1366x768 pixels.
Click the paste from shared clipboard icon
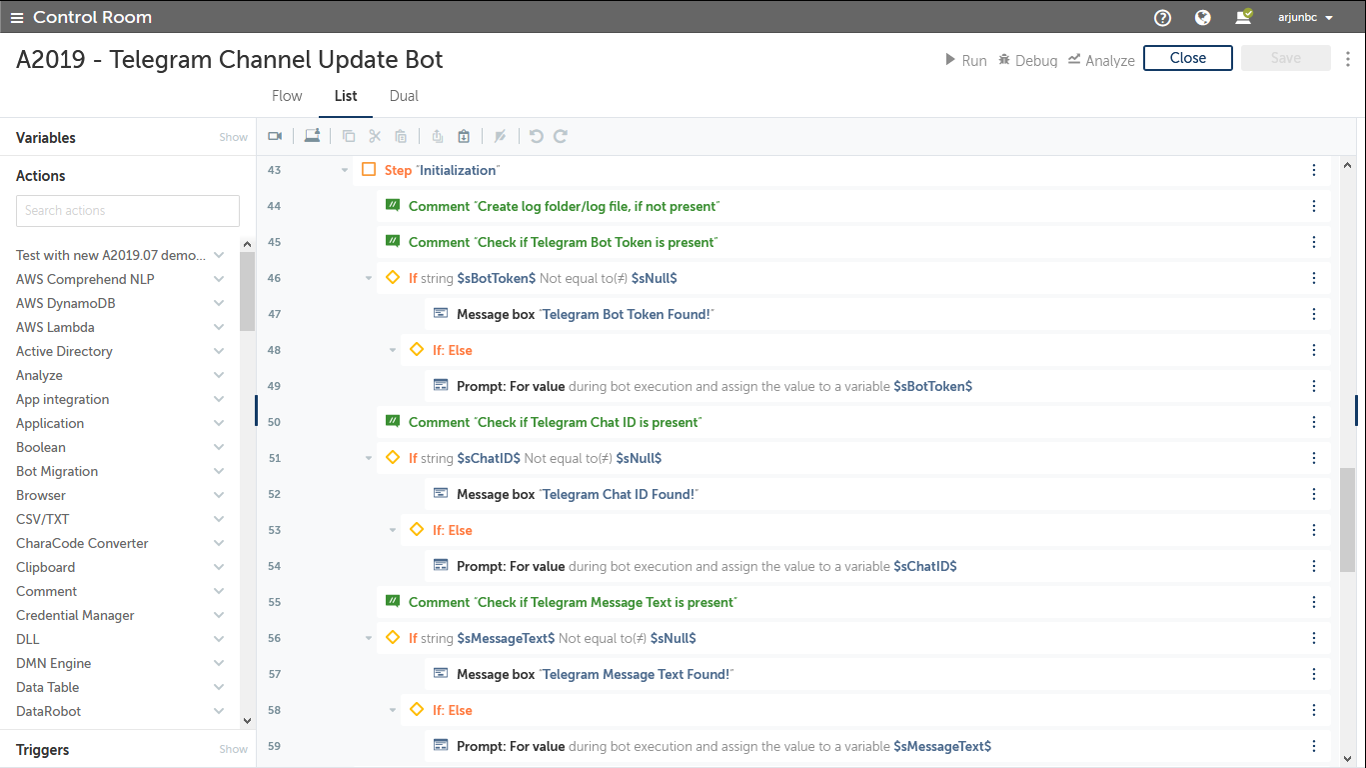pos(464,136)
